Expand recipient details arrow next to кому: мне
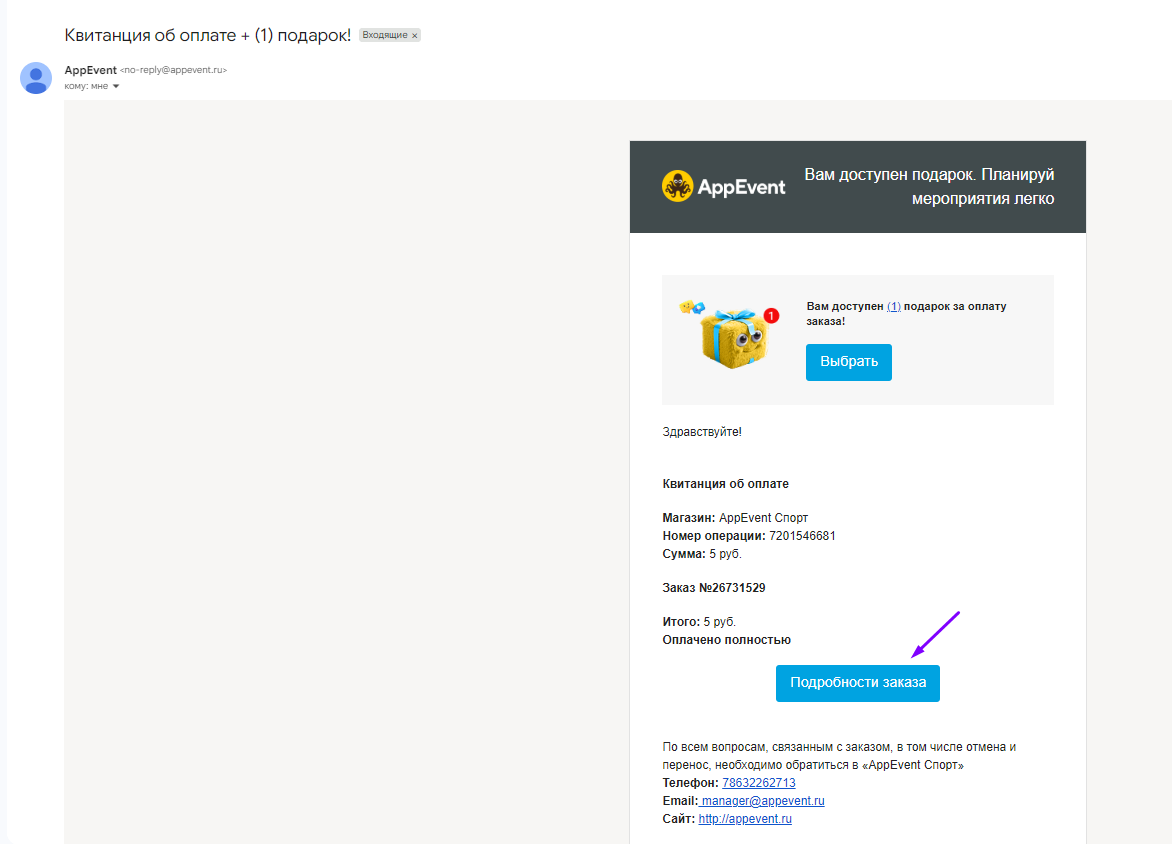 pyautogui.click(x=116, y=86)
